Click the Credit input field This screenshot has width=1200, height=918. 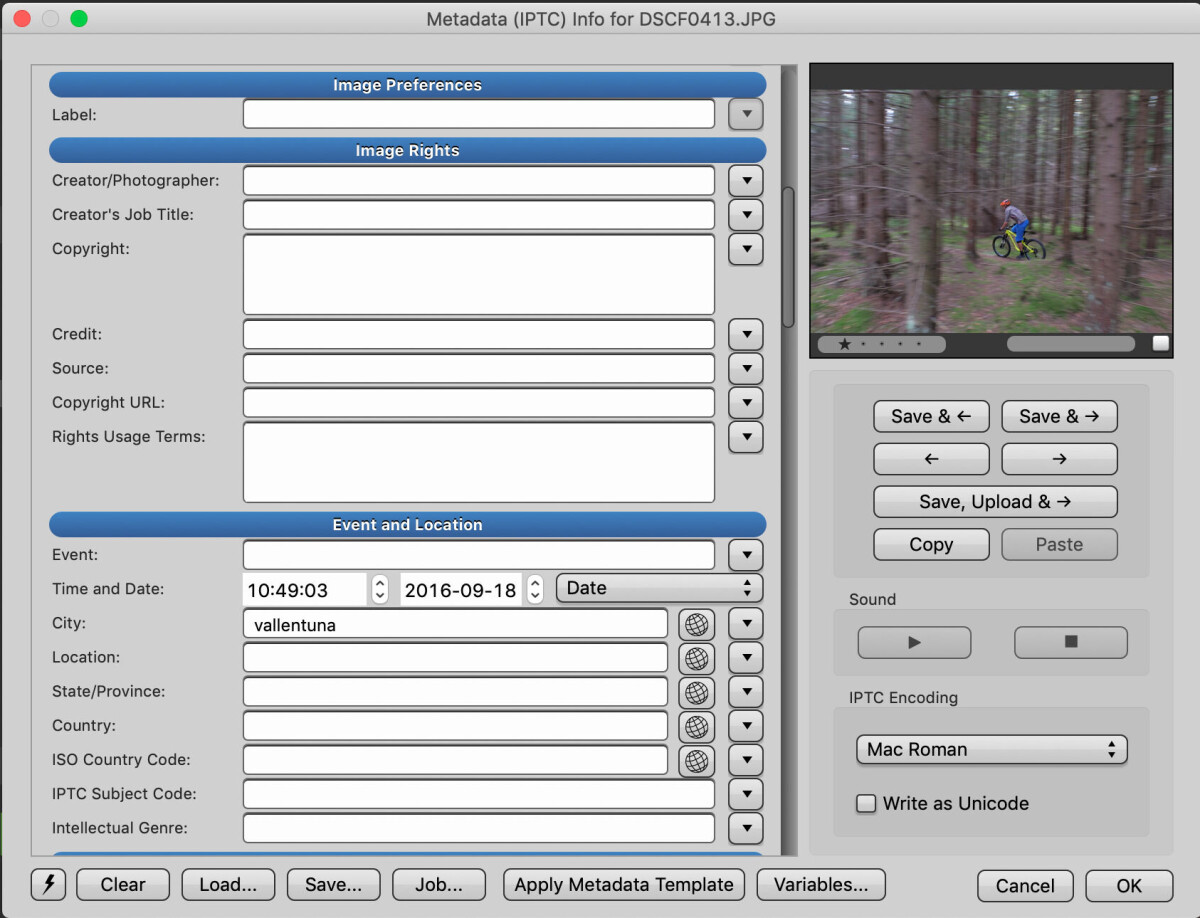(479, 334)
